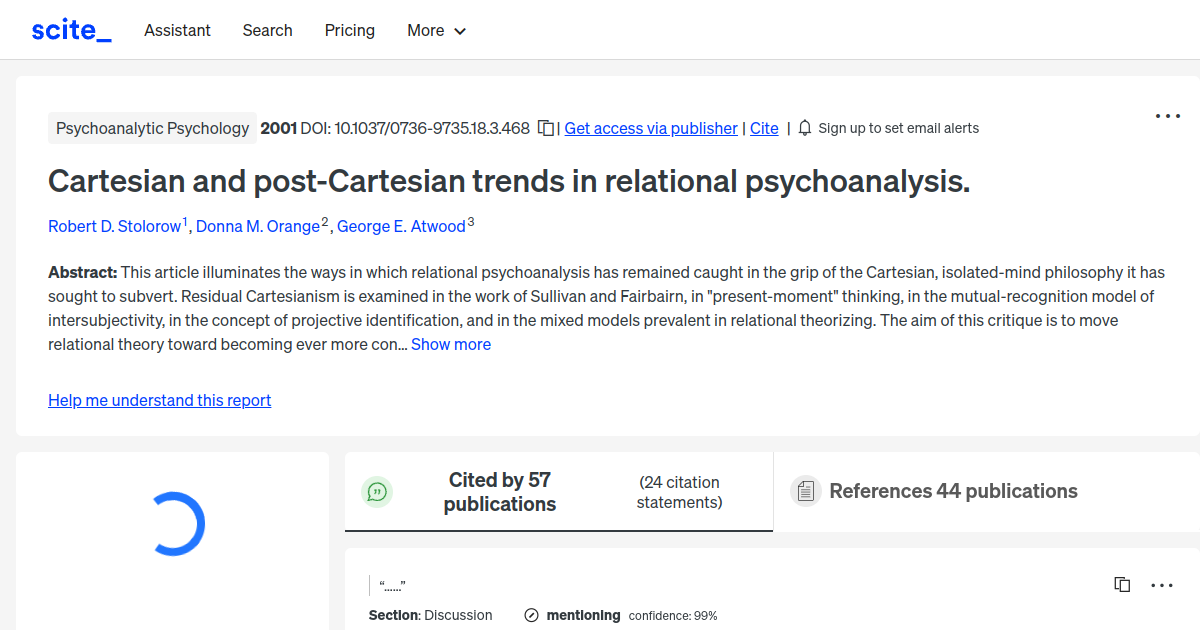Open the ellipsis menu at the top right
Image resolution: width=1200 pixels, height=630 pixels.
(1167, 116)
